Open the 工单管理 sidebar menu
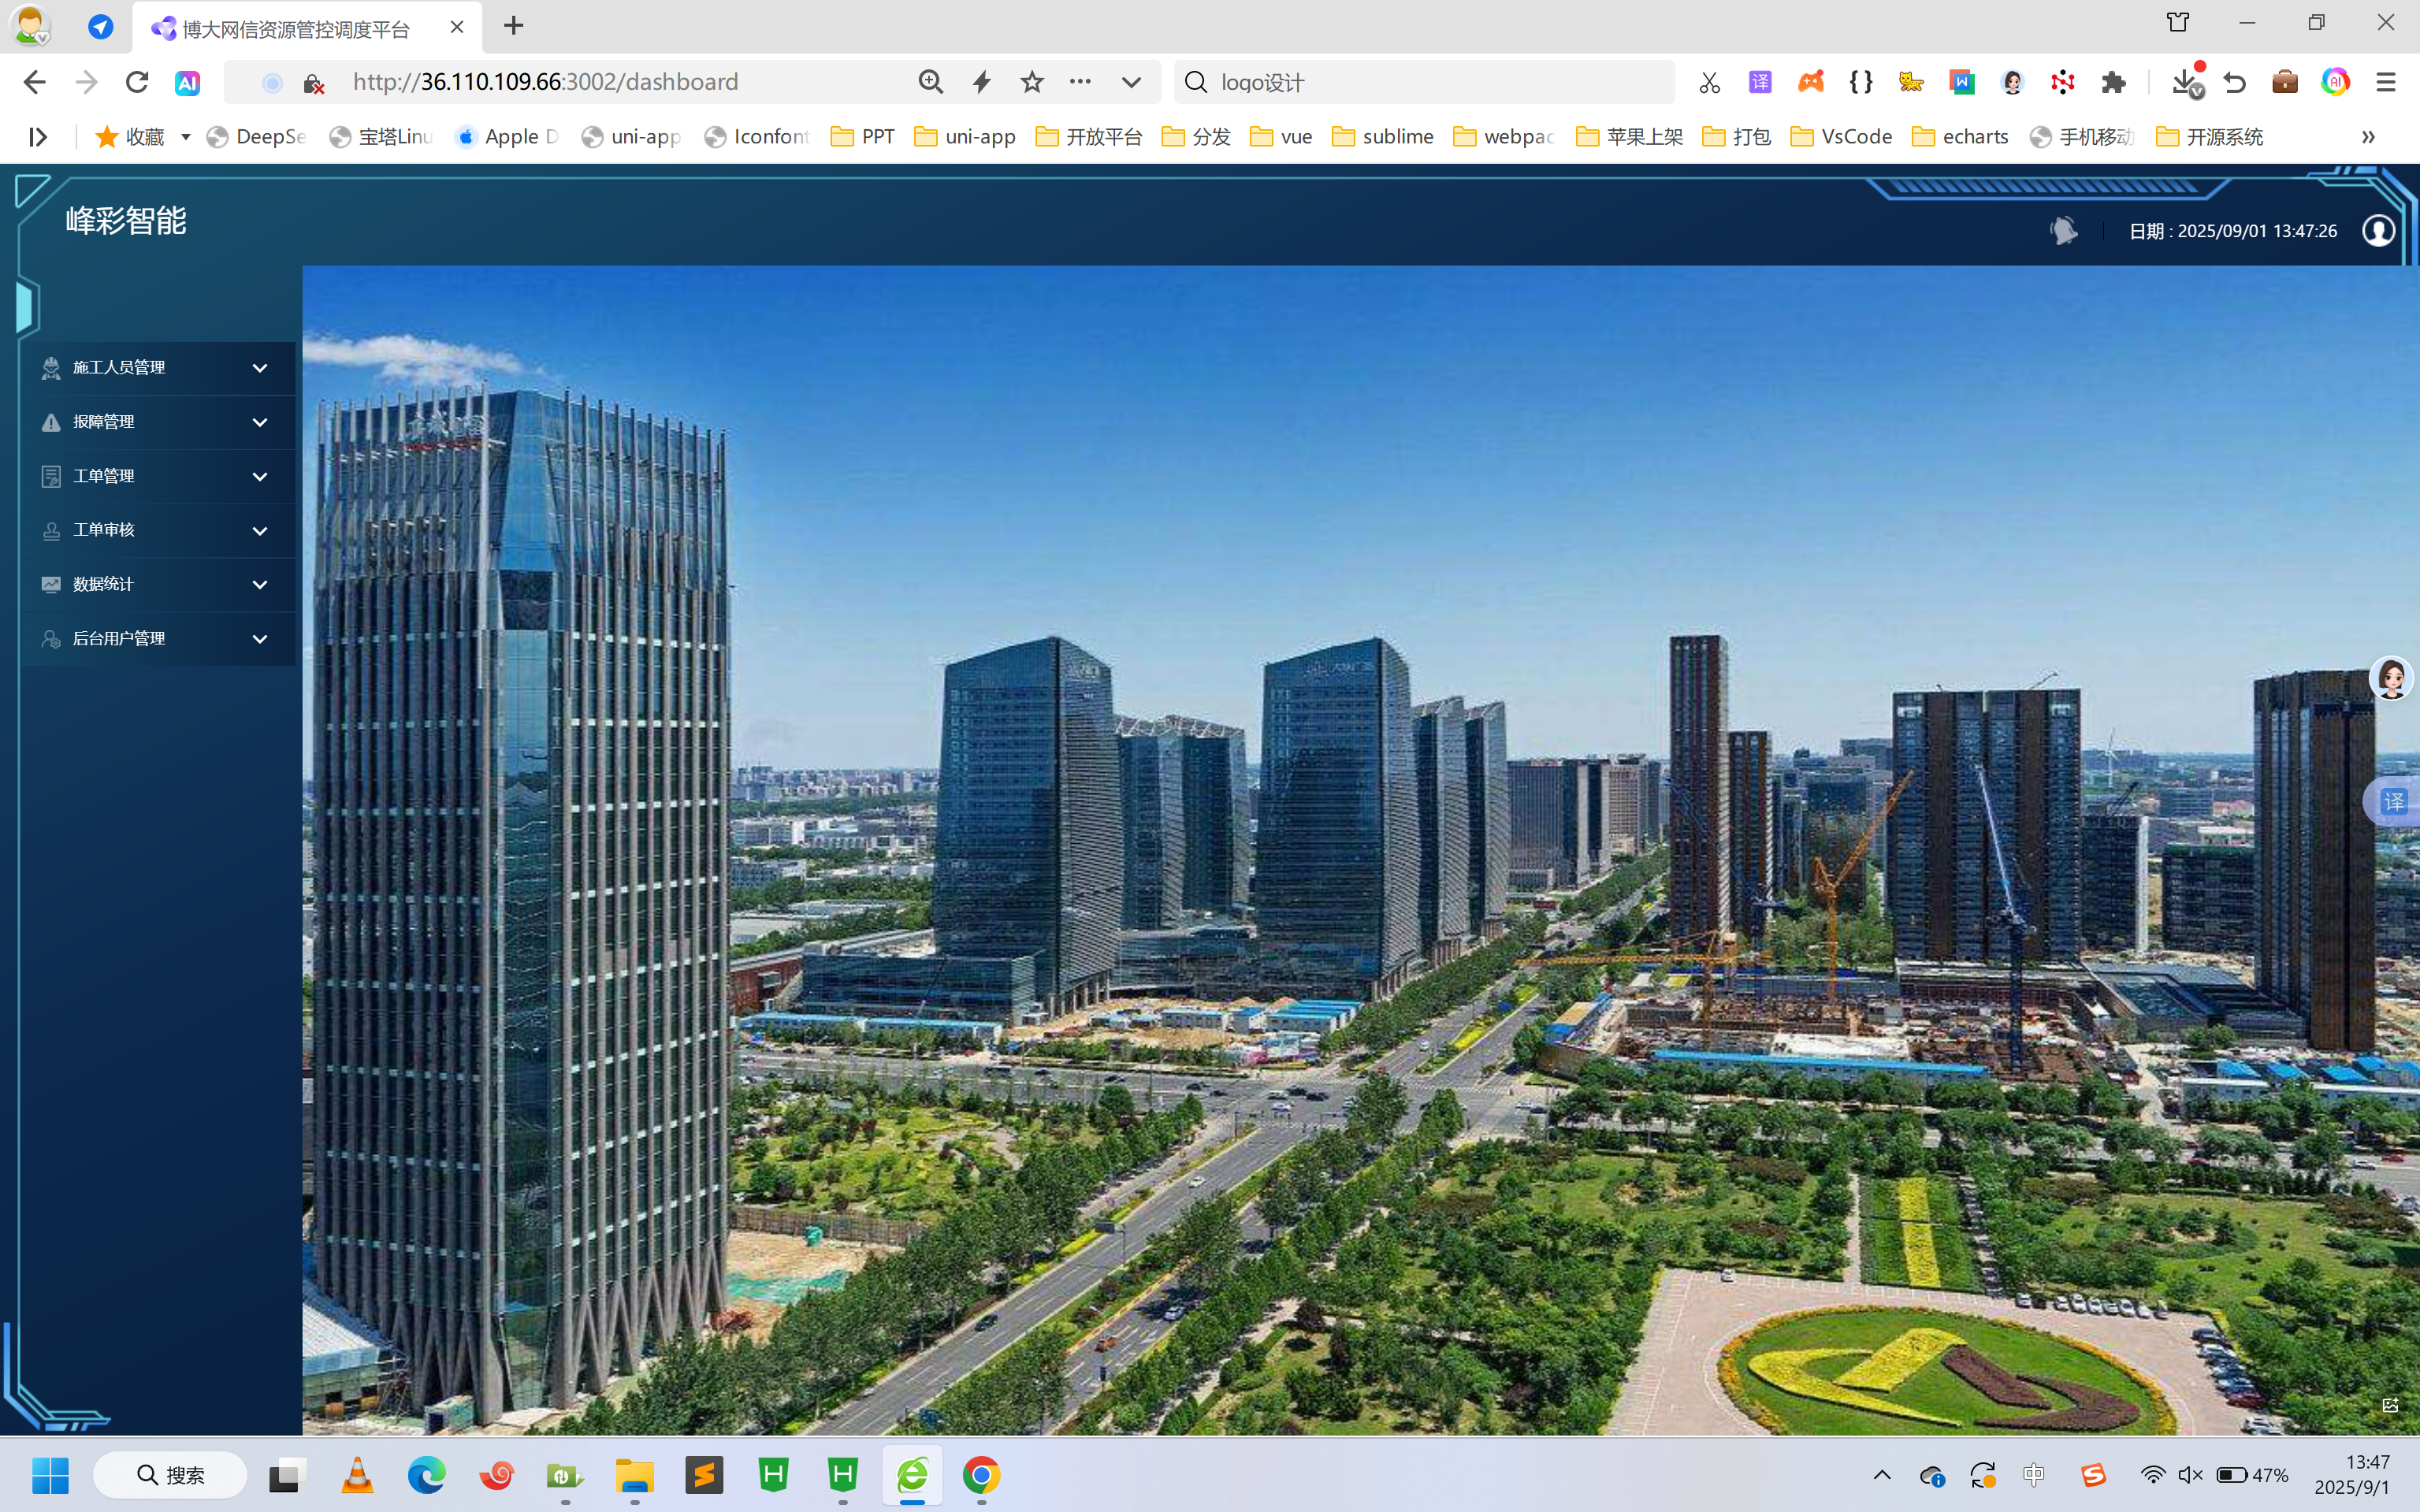This screenshot has width=2420, height=1512. click(x=104, y=476)
